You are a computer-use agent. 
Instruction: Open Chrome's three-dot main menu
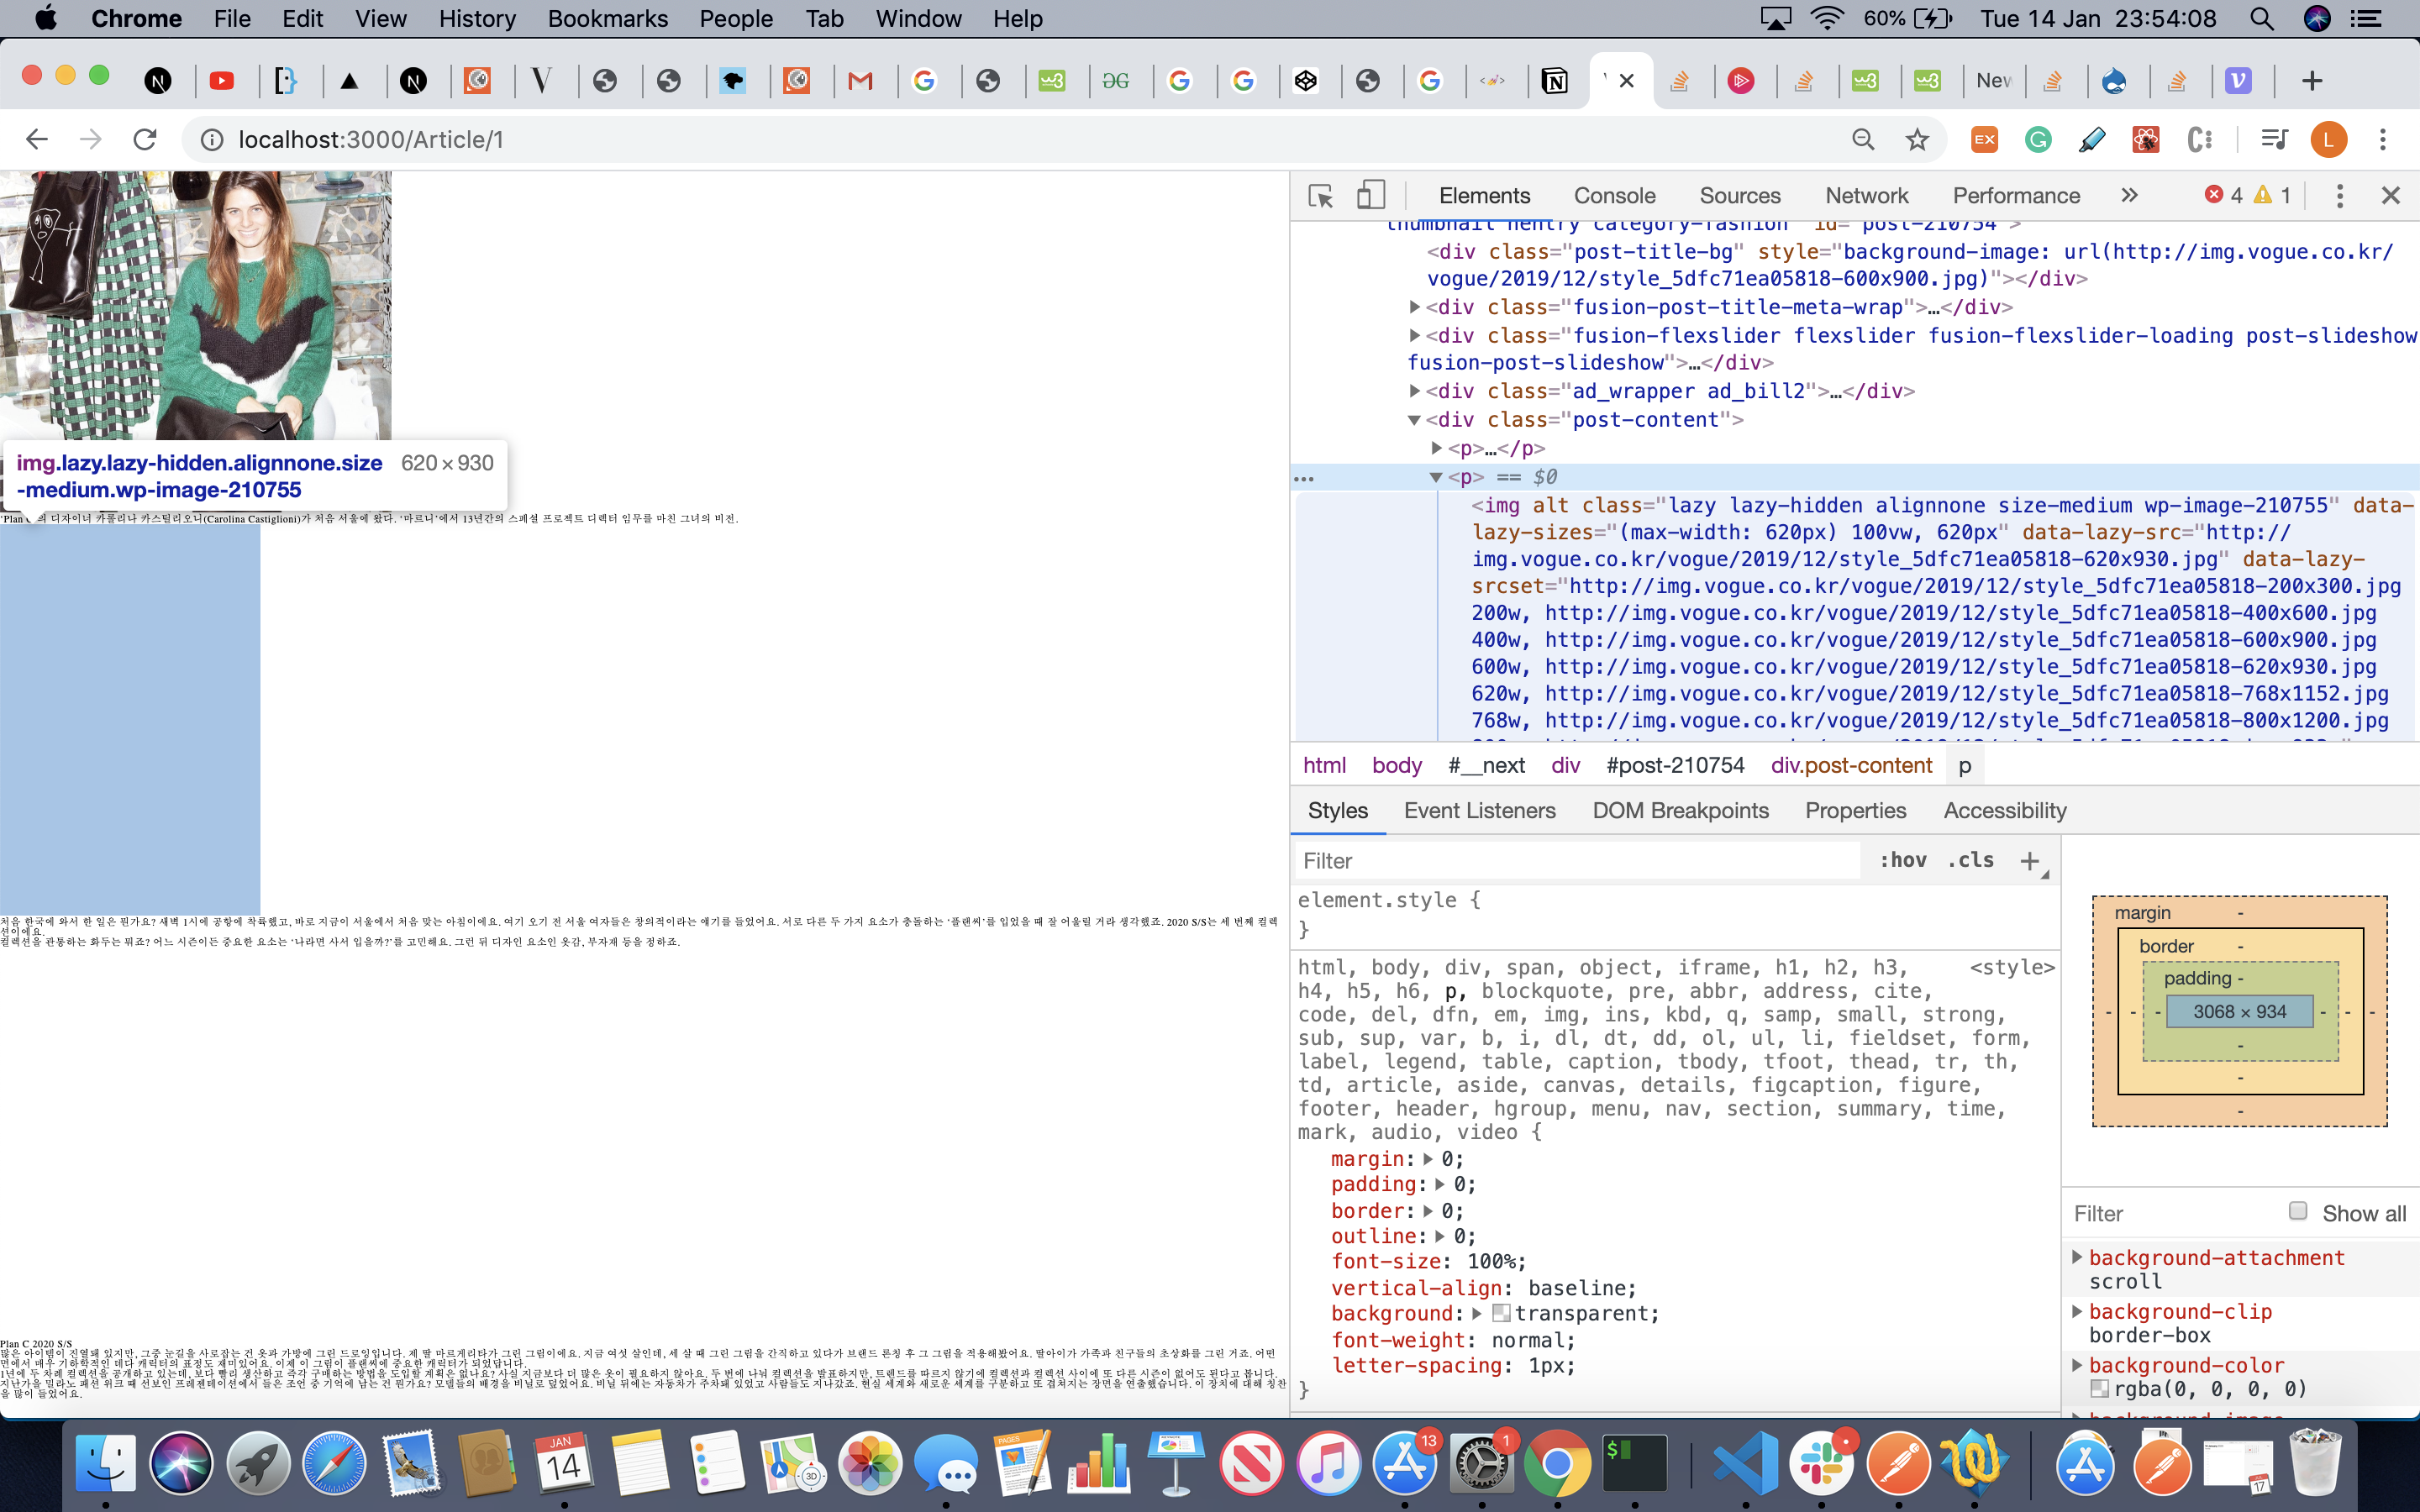(2383, 139)
